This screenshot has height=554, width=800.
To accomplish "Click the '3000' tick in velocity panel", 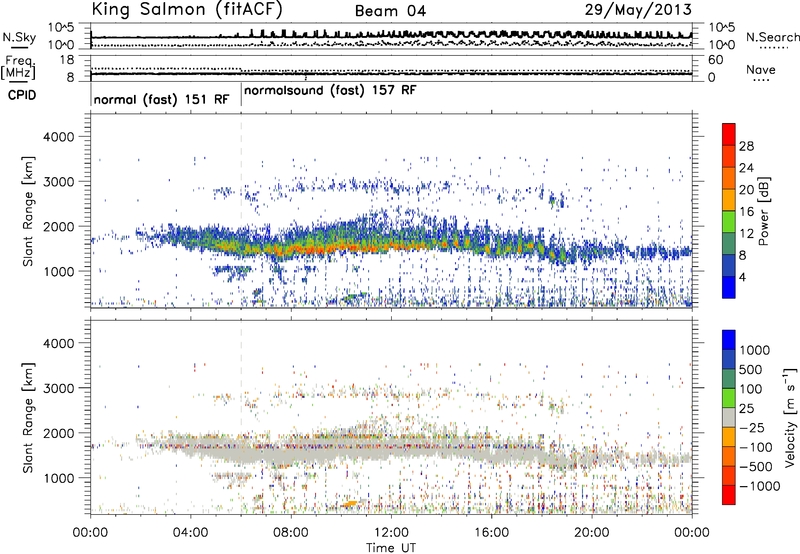I will point(58,388).
